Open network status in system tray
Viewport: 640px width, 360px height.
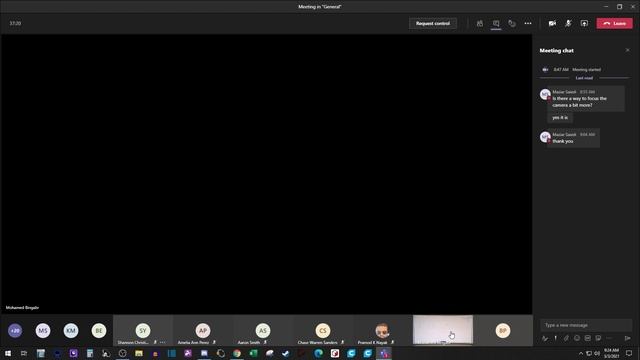(x=589, y=353)
